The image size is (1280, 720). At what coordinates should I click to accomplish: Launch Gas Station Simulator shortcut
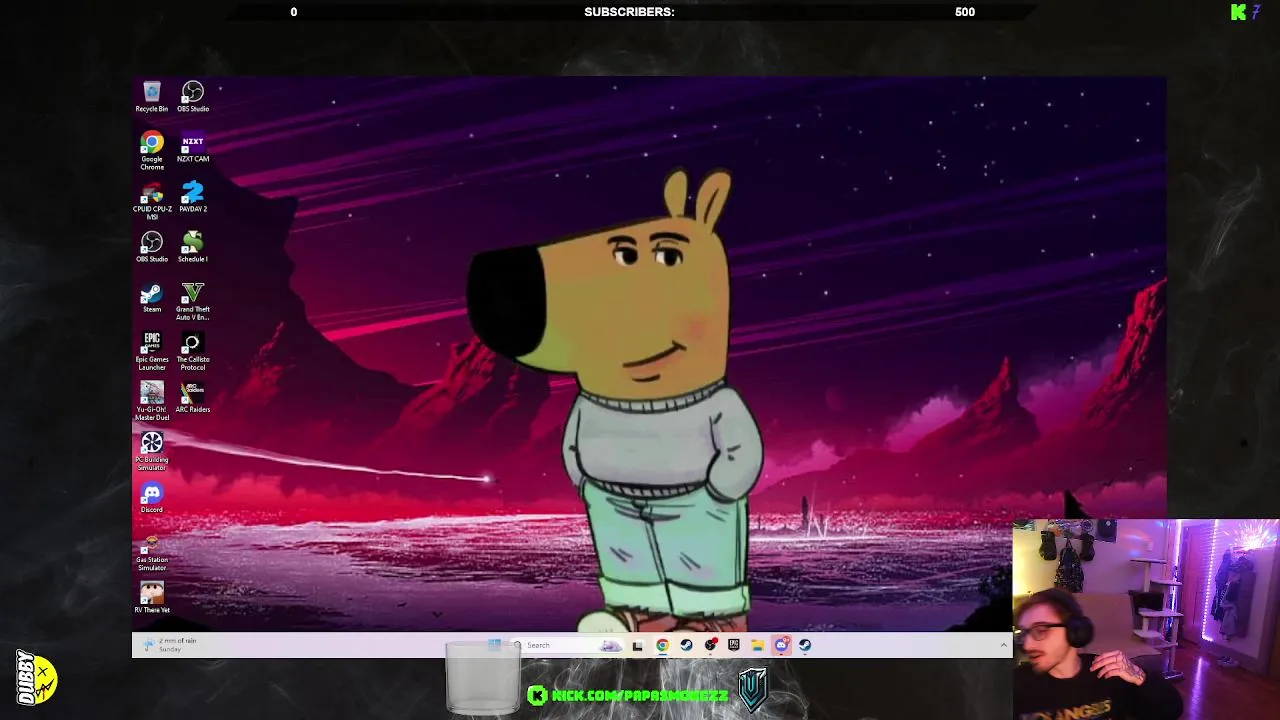152,552
